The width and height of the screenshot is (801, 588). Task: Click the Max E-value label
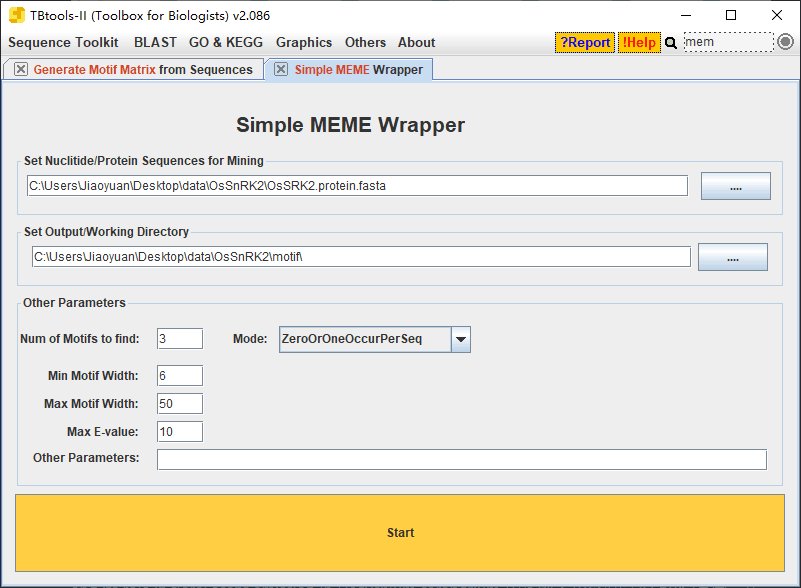coord(103,432)
